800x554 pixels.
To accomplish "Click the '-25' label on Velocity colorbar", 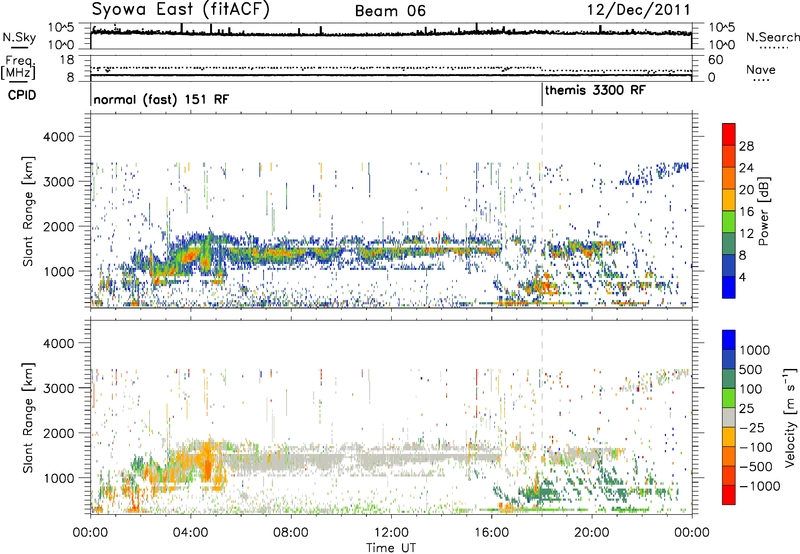I will click(x=753, y=427).
